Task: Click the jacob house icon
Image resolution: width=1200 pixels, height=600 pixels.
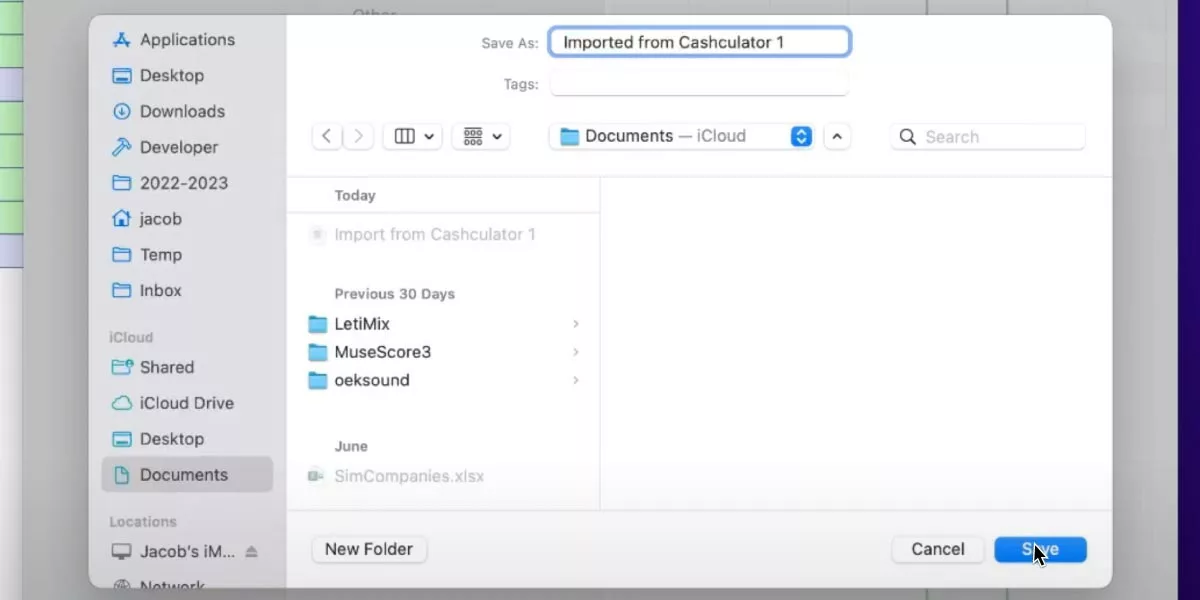Action: pos(122,219)
